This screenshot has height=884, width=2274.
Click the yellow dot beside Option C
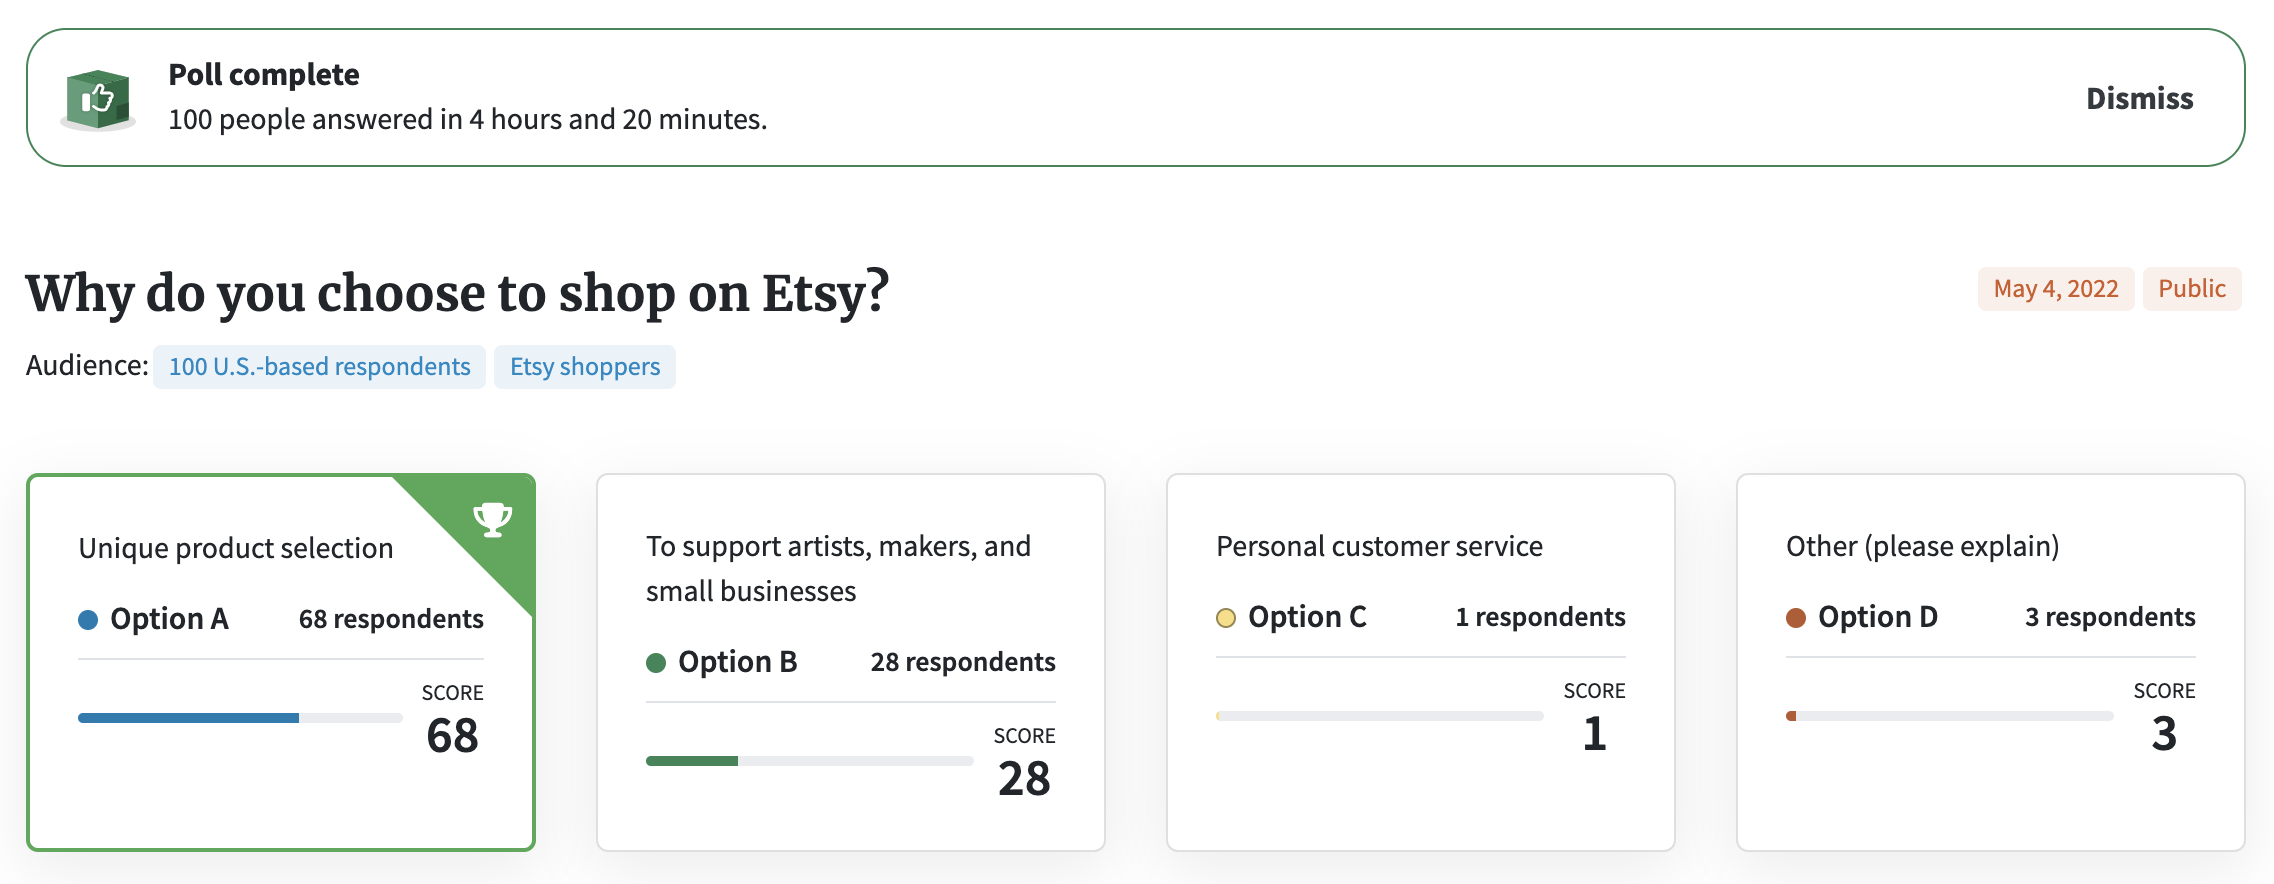[1226, 618]
